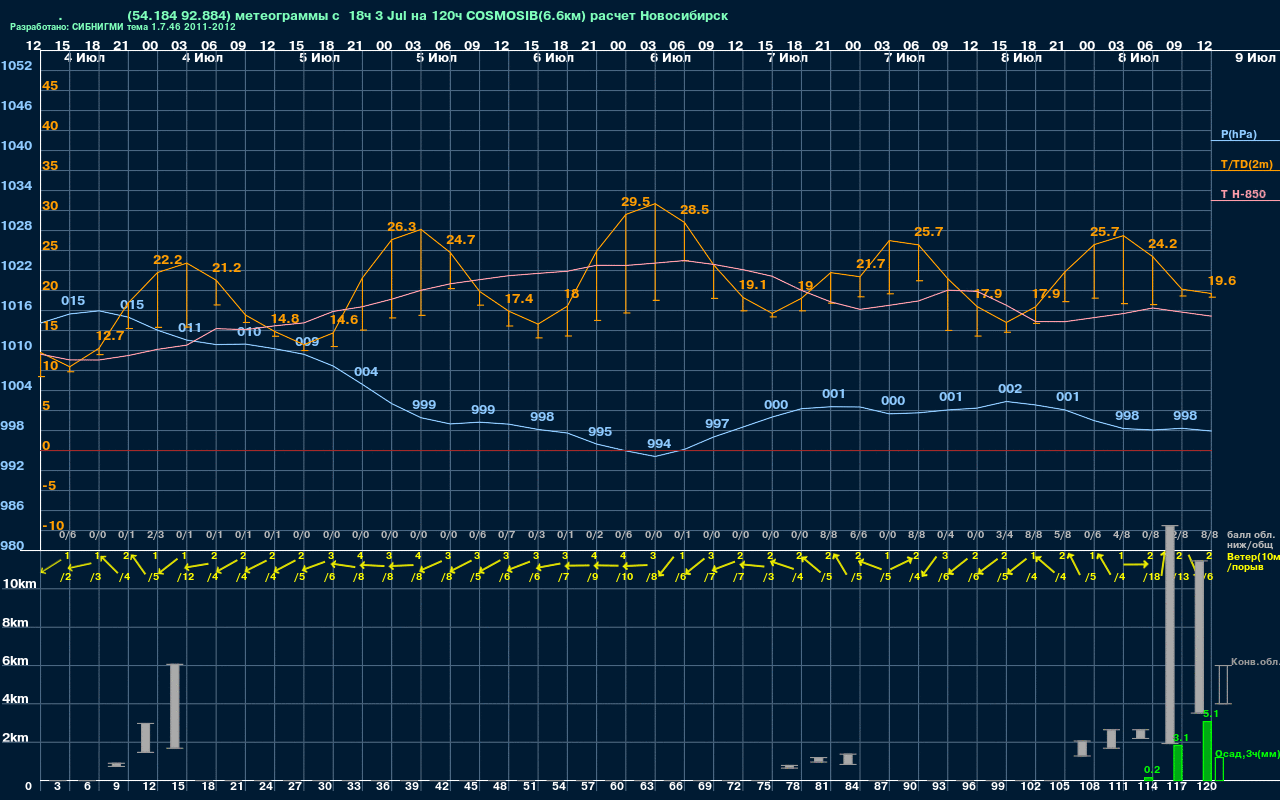Click the tall gray cloud bar at hour 15
Viewport: 1280px width, 800px height.
pyautogui.click(x=175, y=706)
